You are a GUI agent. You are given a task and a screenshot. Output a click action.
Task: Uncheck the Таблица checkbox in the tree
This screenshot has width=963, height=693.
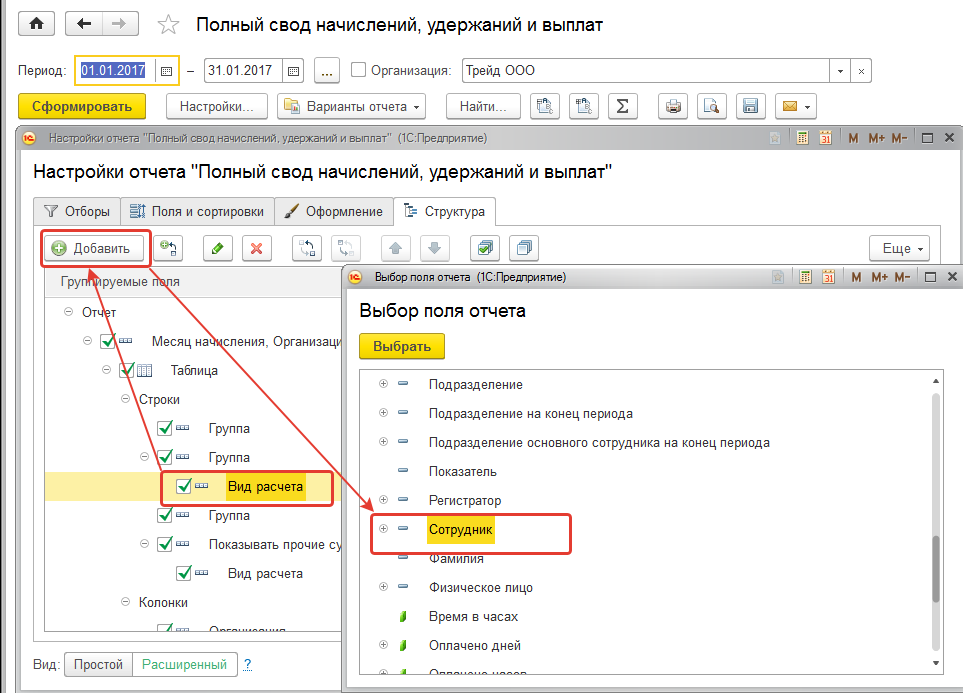pyautogui.click(x=127, y=370)
